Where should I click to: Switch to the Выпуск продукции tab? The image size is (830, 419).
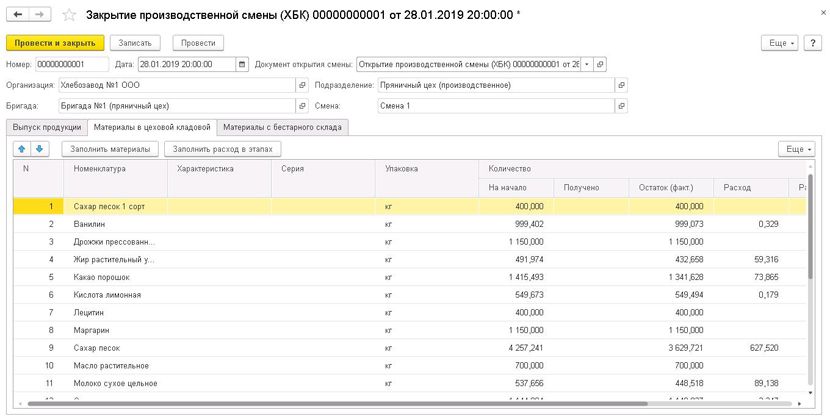coord(47,127)
